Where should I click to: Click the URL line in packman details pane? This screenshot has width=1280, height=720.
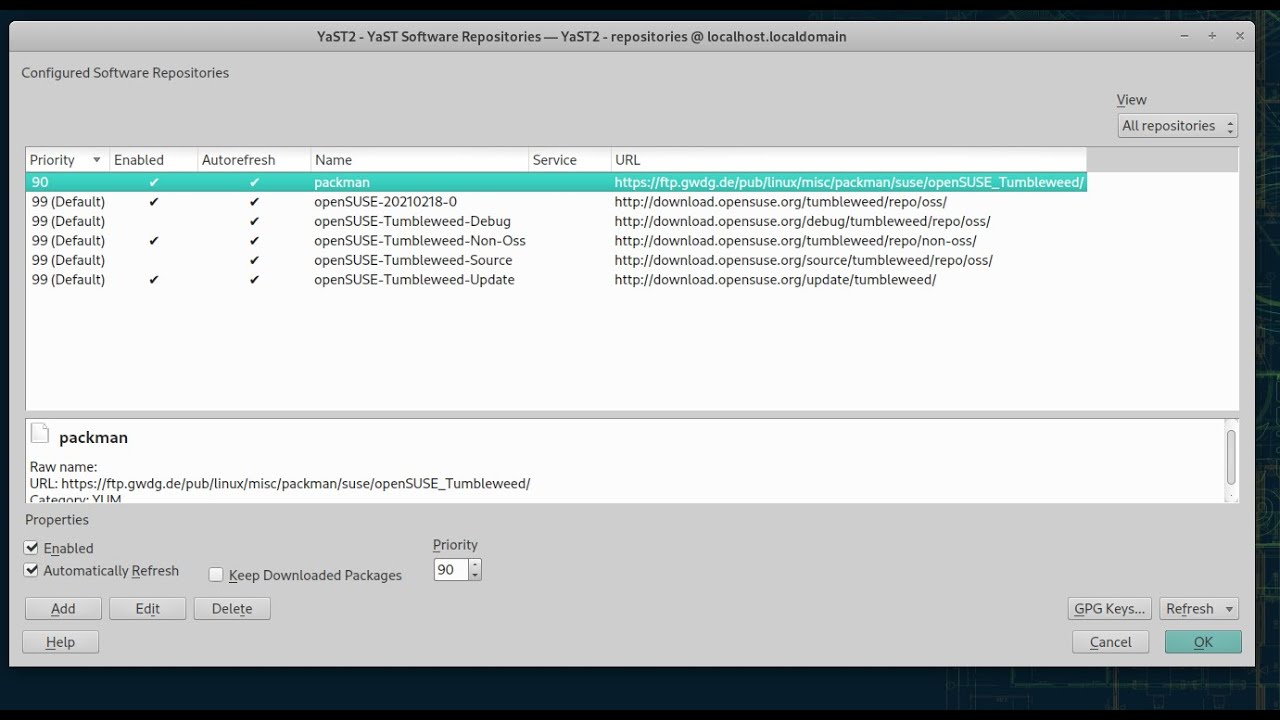click(280, 483)
